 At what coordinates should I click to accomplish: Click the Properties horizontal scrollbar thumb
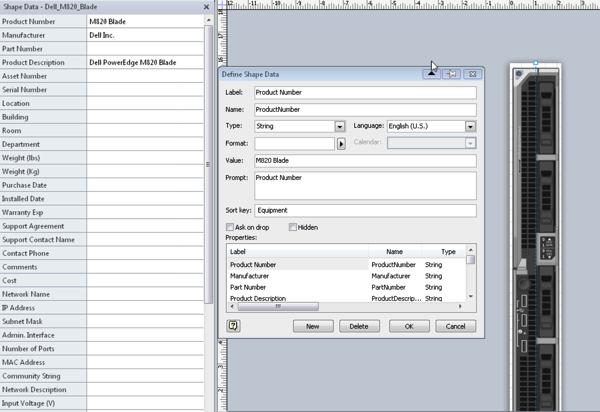point(278,306)
